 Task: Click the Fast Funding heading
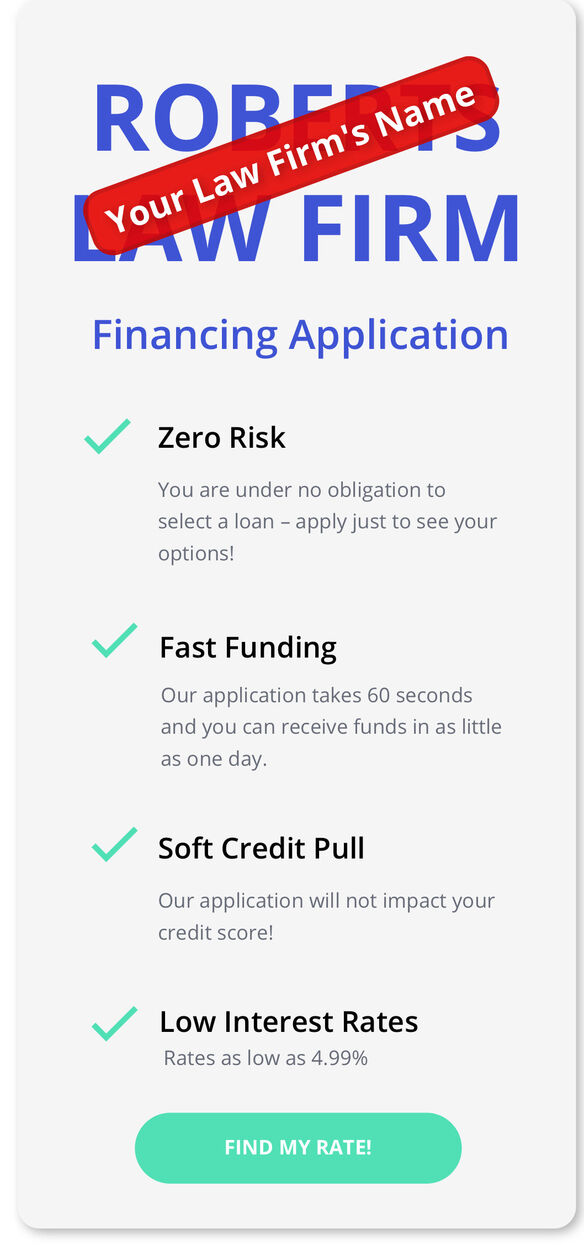tap(247, 647)
